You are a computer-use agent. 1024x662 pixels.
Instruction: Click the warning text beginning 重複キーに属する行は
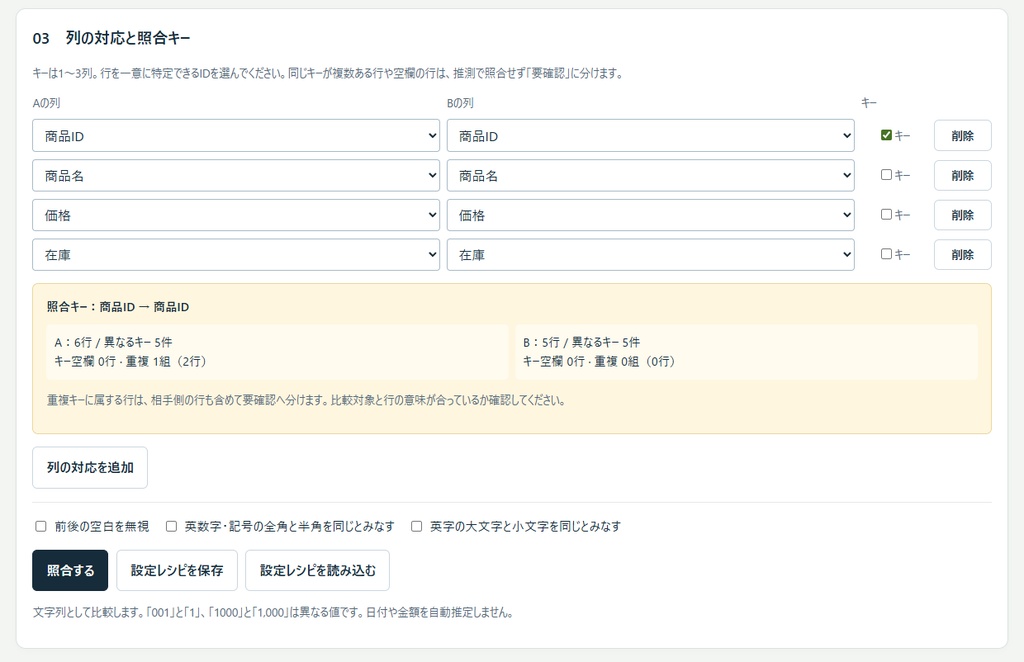(306, 400)
